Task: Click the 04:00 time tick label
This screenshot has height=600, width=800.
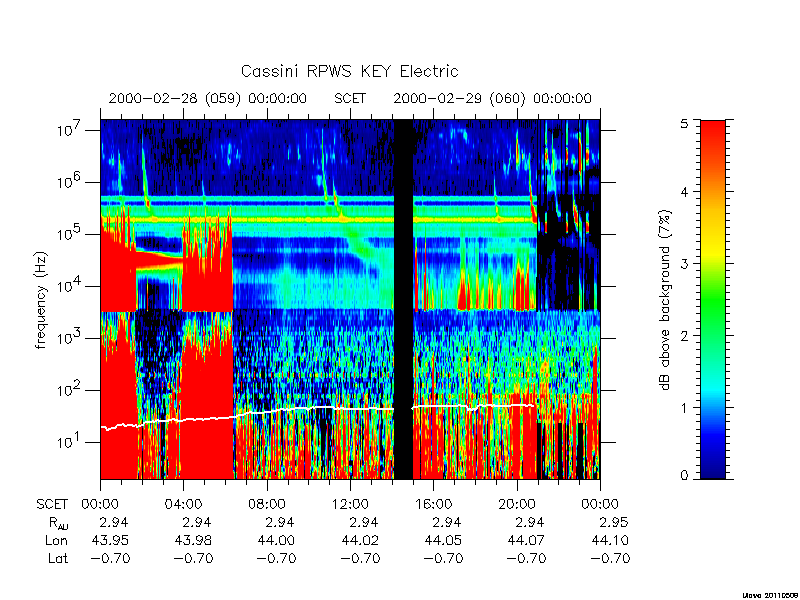Action: click(x=183, y=504)
